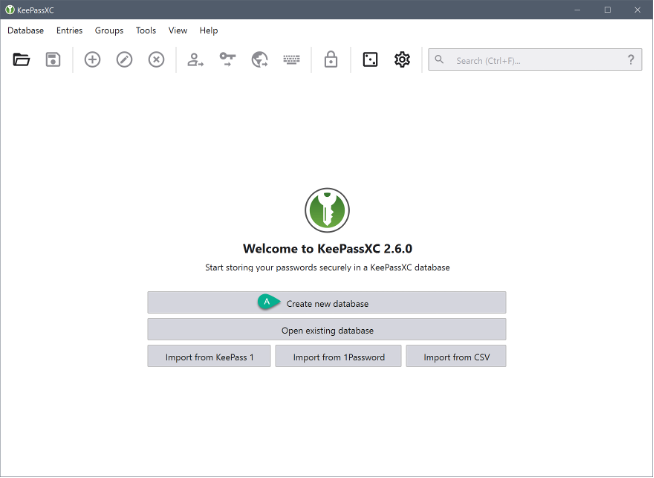Minimize the KeePassXC window
Viewport: 654px width, 478px height.
[x=577, y=10]
